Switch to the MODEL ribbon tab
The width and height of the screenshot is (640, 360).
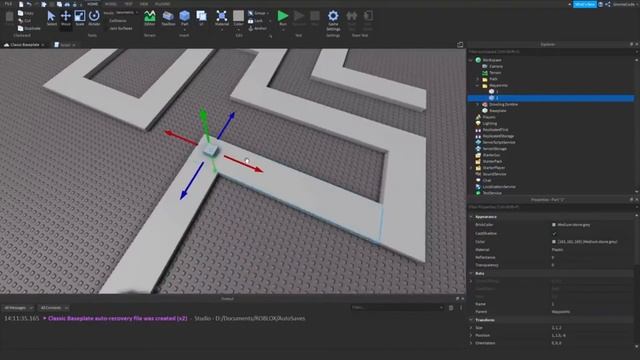(x=111, y=4)
